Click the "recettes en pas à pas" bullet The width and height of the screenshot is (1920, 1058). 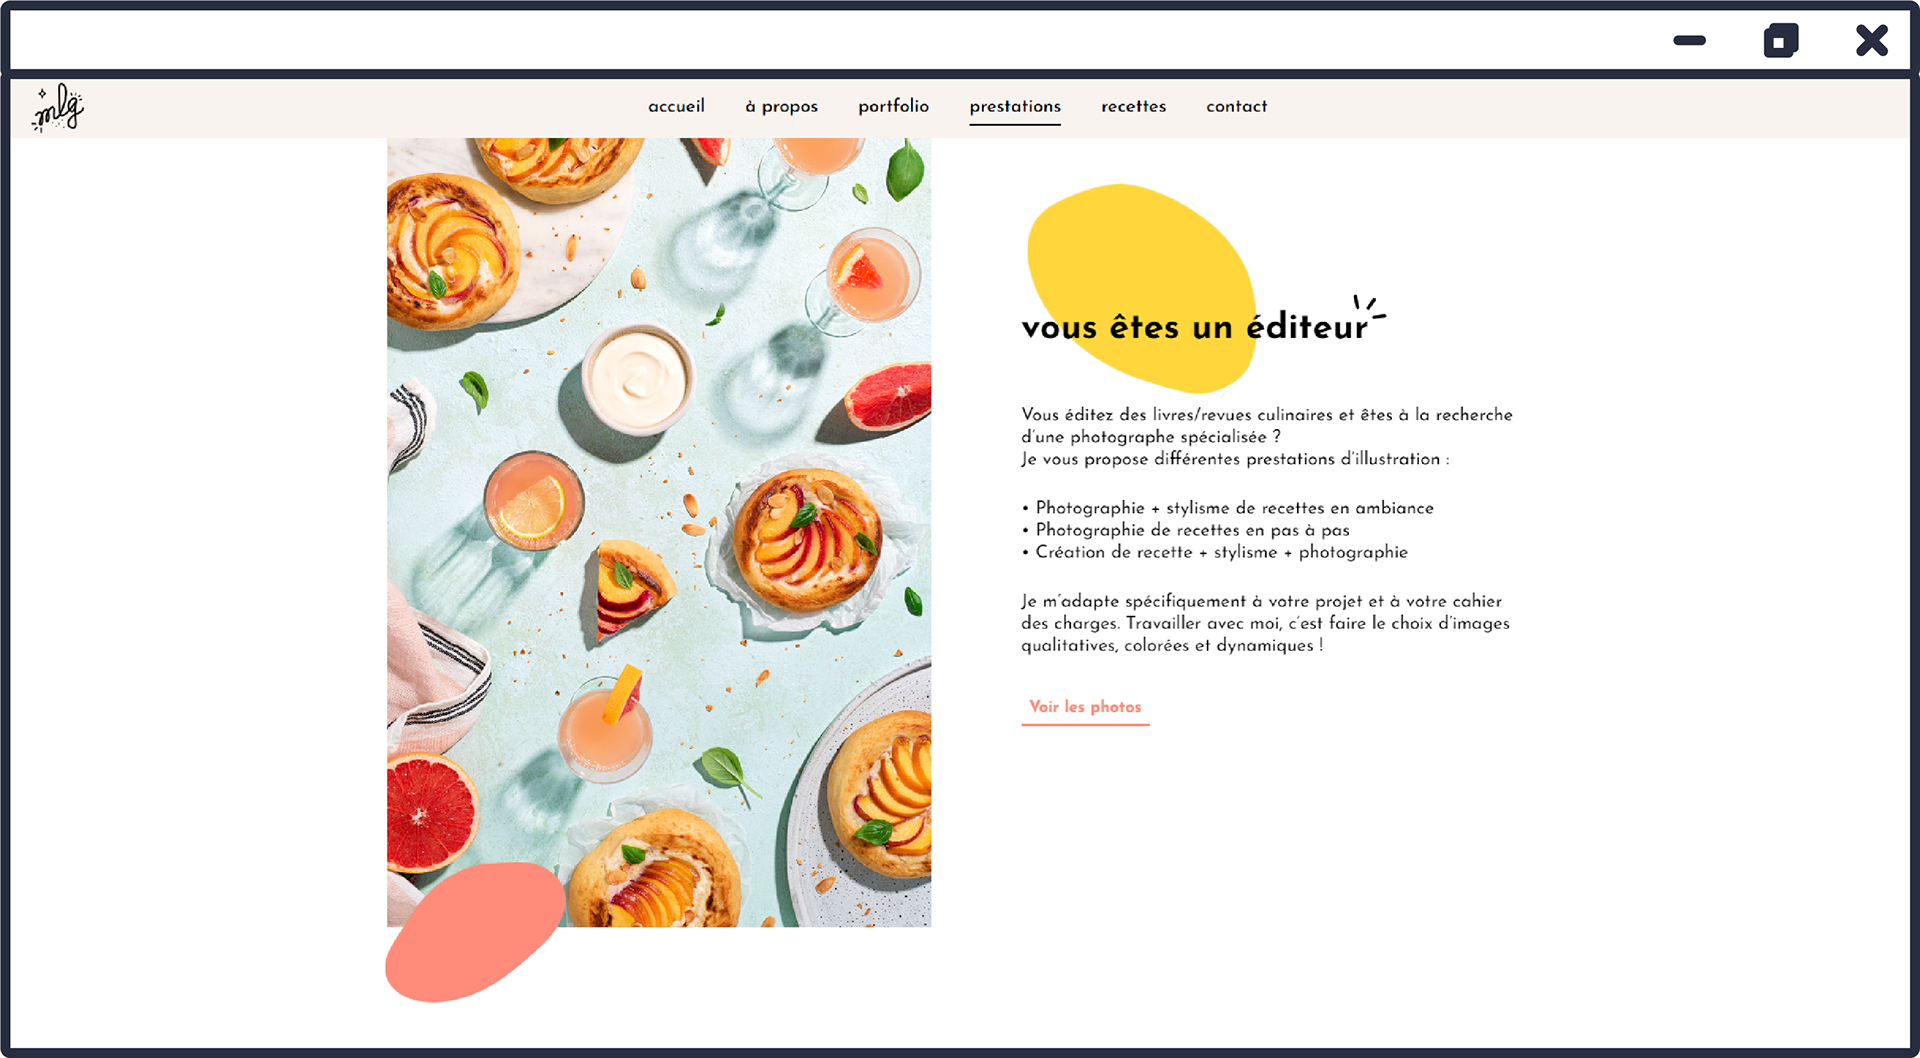tap(1186, 530)
